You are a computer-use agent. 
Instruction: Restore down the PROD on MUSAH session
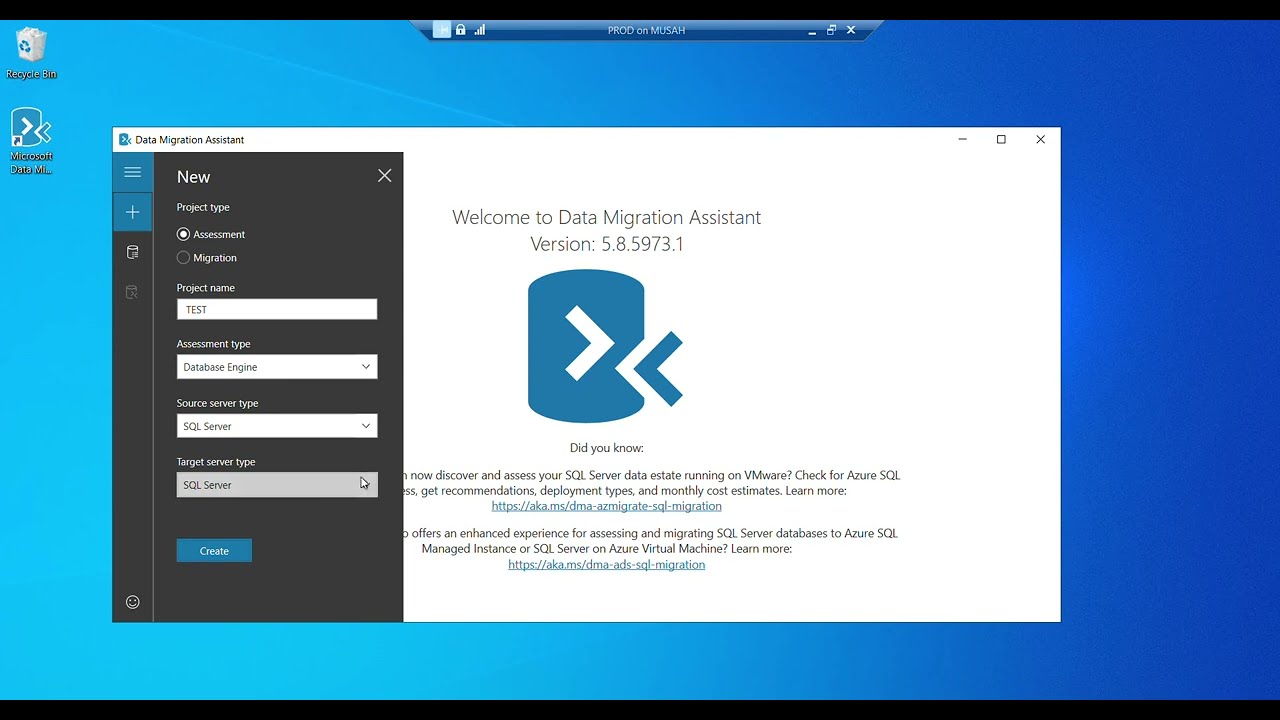point(831,30)
